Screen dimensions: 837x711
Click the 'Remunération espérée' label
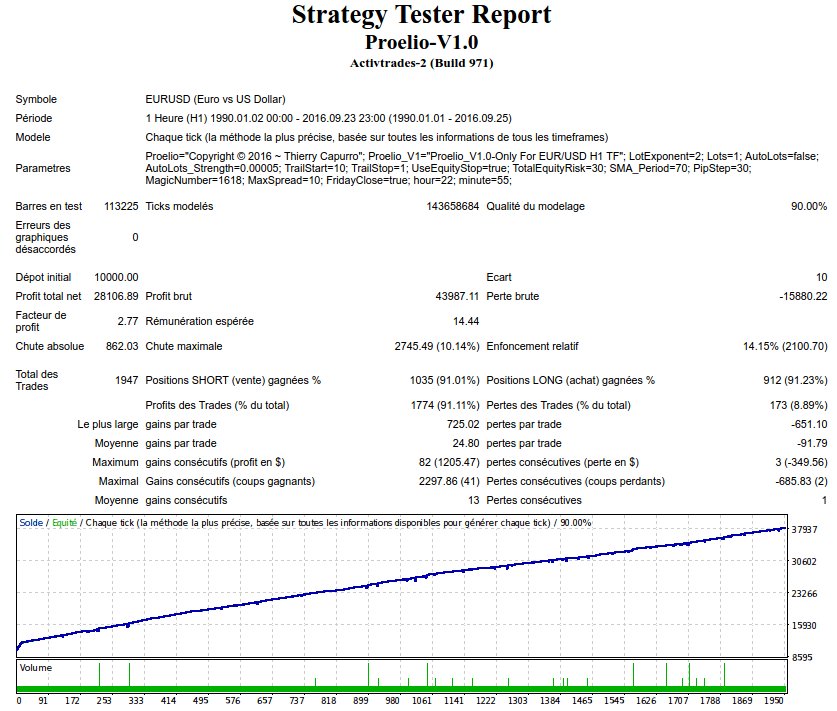[199, 321]
